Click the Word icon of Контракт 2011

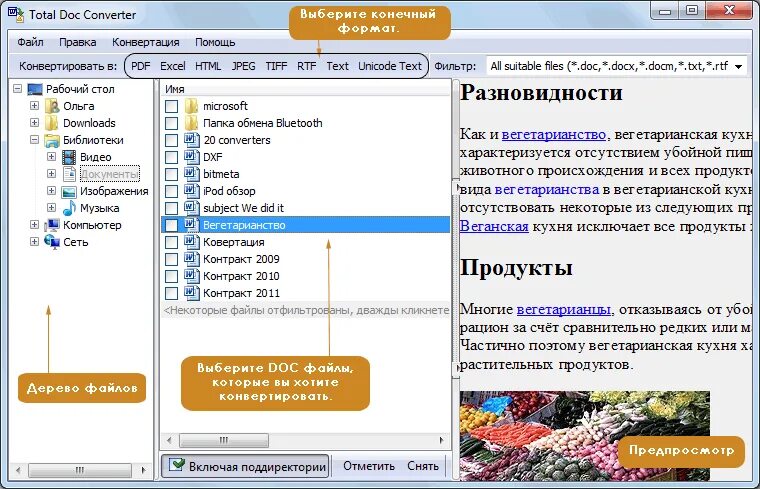tap(192, 293)
